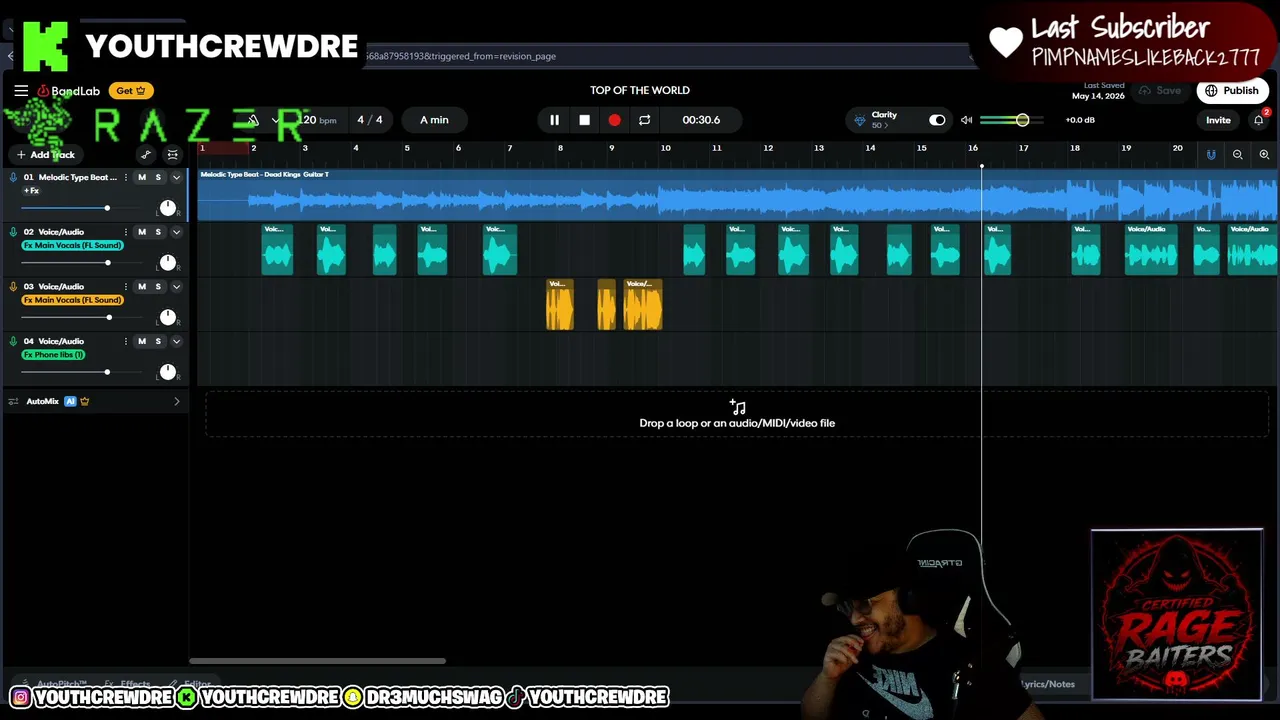This screenshot has width=1280, height=720.
Task: Mute track 03 Voice/Audio
Action: click(141, 287)
